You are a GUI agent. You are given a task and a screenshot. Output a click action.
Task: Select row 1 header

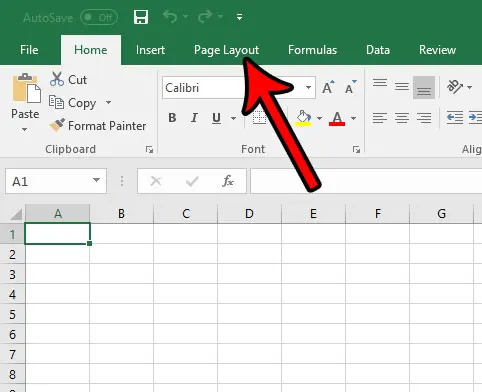click(12, 234)
